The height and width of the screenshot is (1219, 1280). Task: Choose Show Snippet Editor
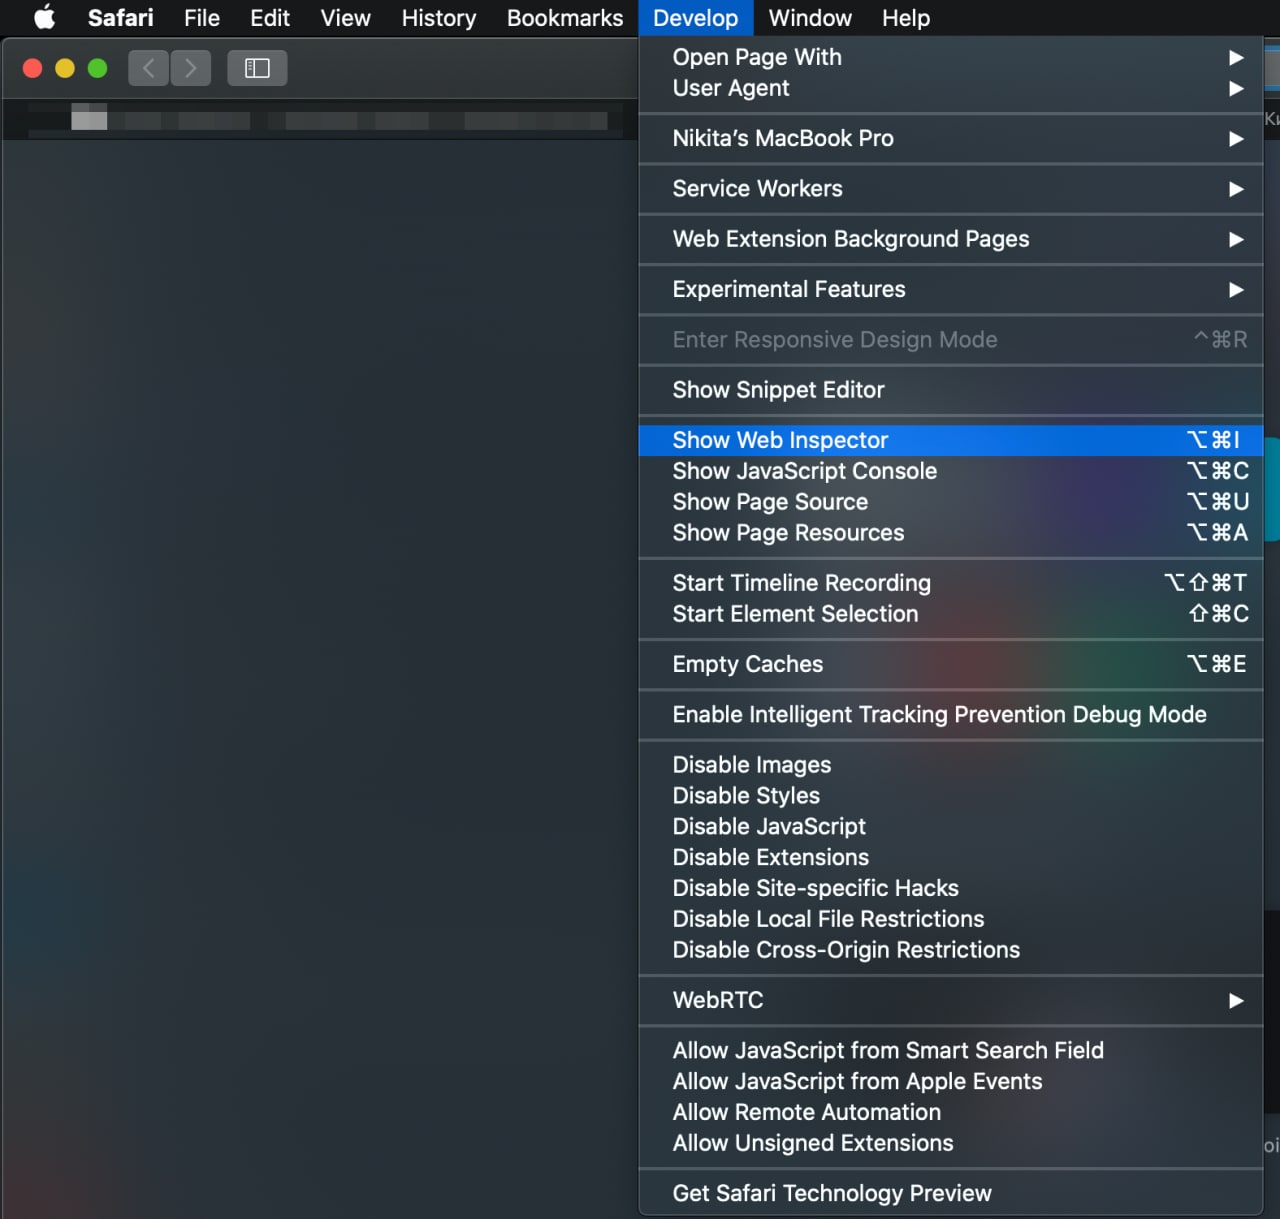point(951,390)
